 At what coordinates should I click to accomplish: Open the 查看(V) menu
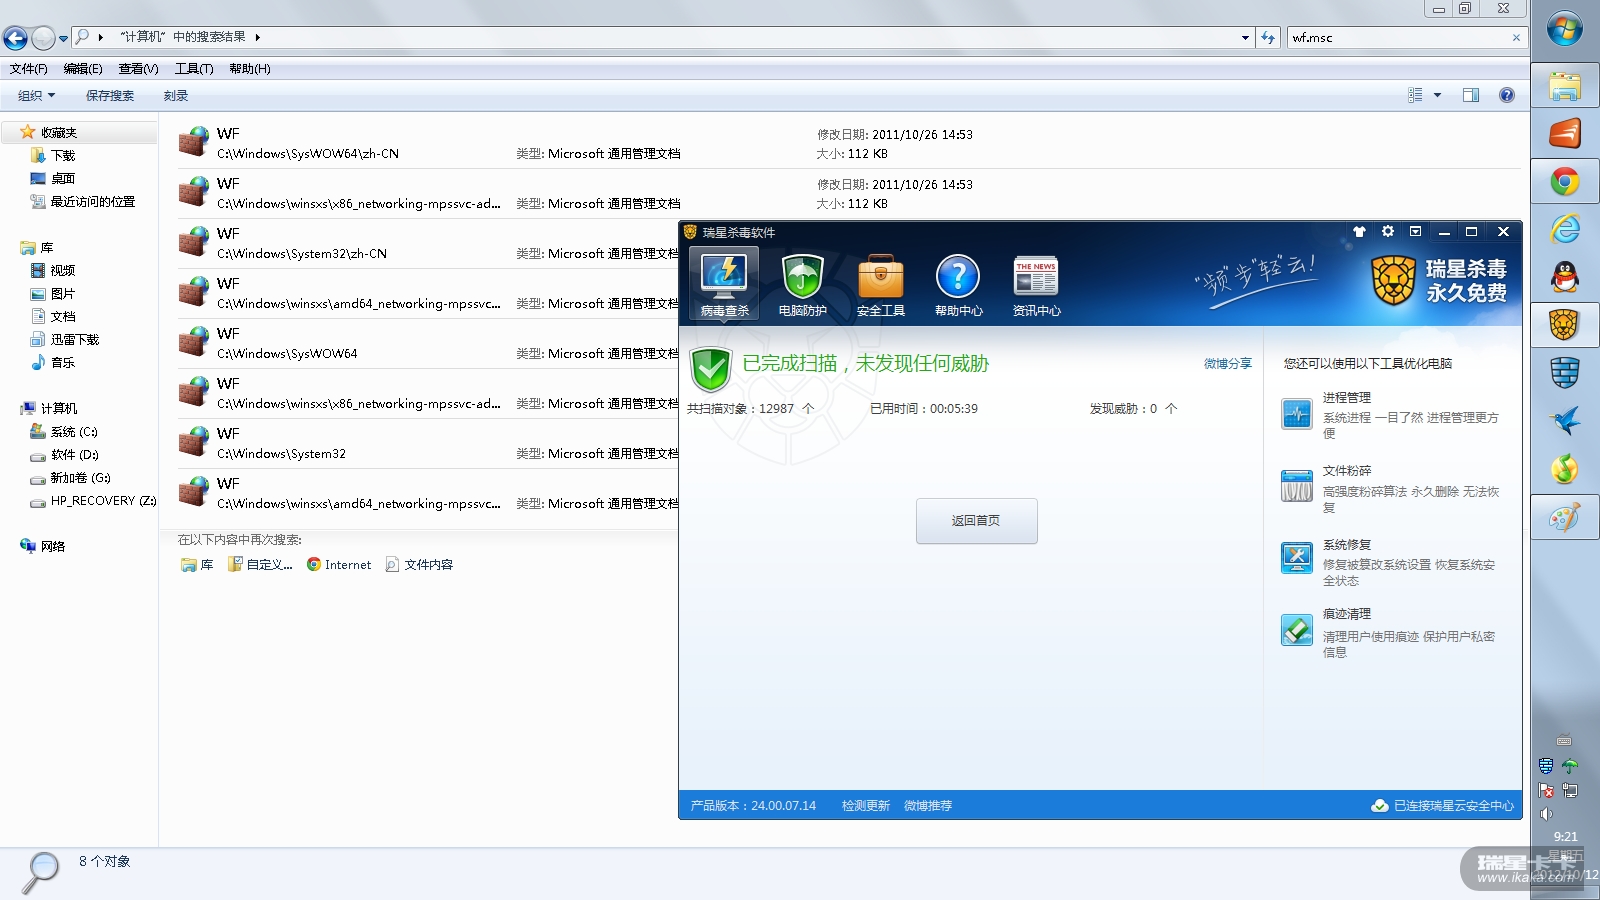138,69
